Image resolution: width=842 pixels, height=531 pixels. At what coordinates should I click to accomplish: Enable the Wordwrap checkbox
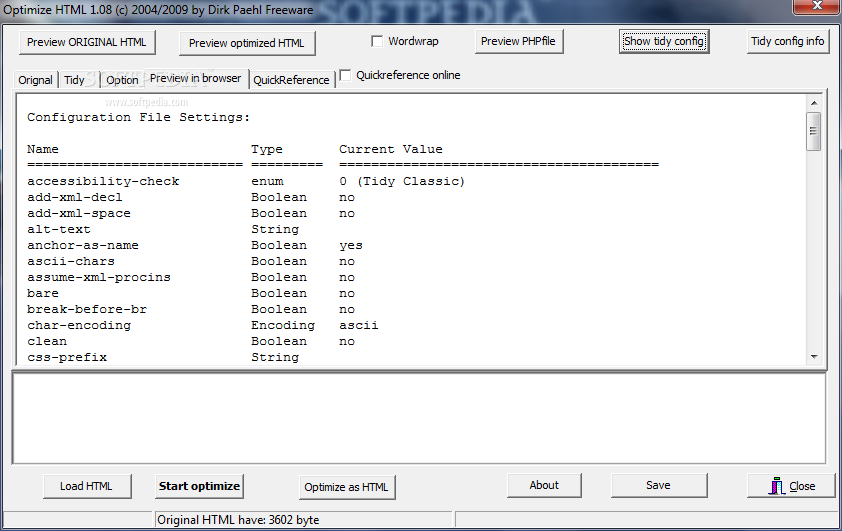[x=377, y=41]
